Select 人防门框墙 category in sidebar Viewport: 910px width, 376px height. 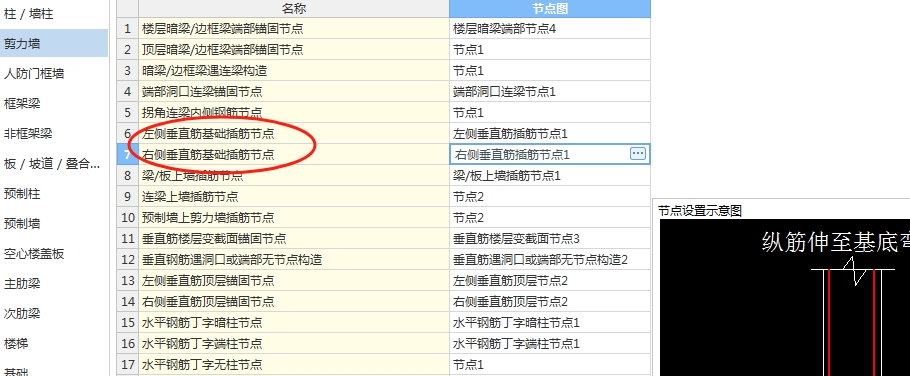[34, 74]
